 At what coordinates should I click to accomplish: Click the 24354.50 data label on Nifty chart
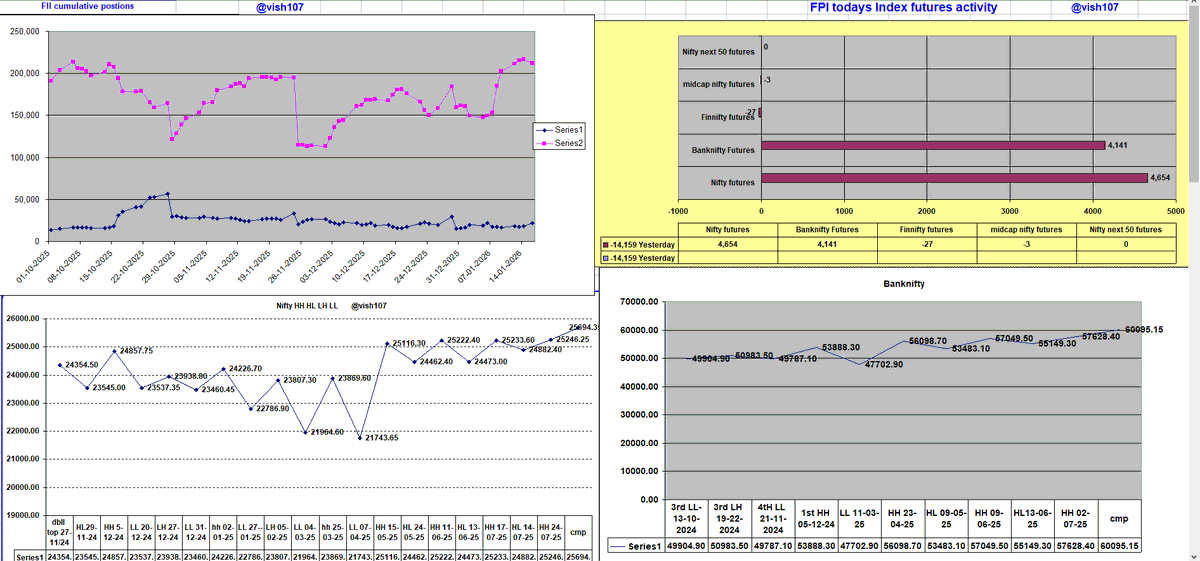(82, 365)
